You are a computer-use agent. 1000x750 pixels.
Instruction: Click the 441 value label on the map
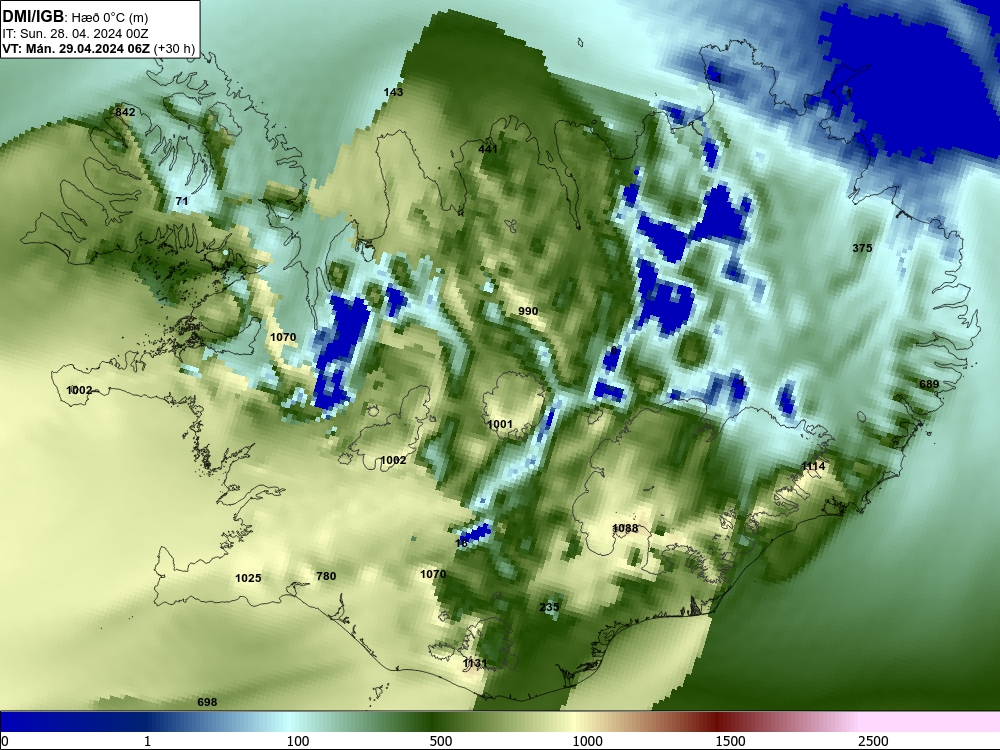[488, 149]
